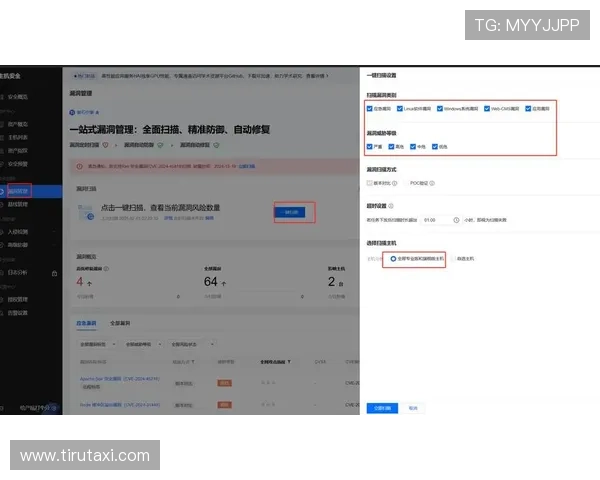Viewport: 600px width, 480px height.
Task: Click the blue scan-now button at panel bottom
Action: pos(382,408)
